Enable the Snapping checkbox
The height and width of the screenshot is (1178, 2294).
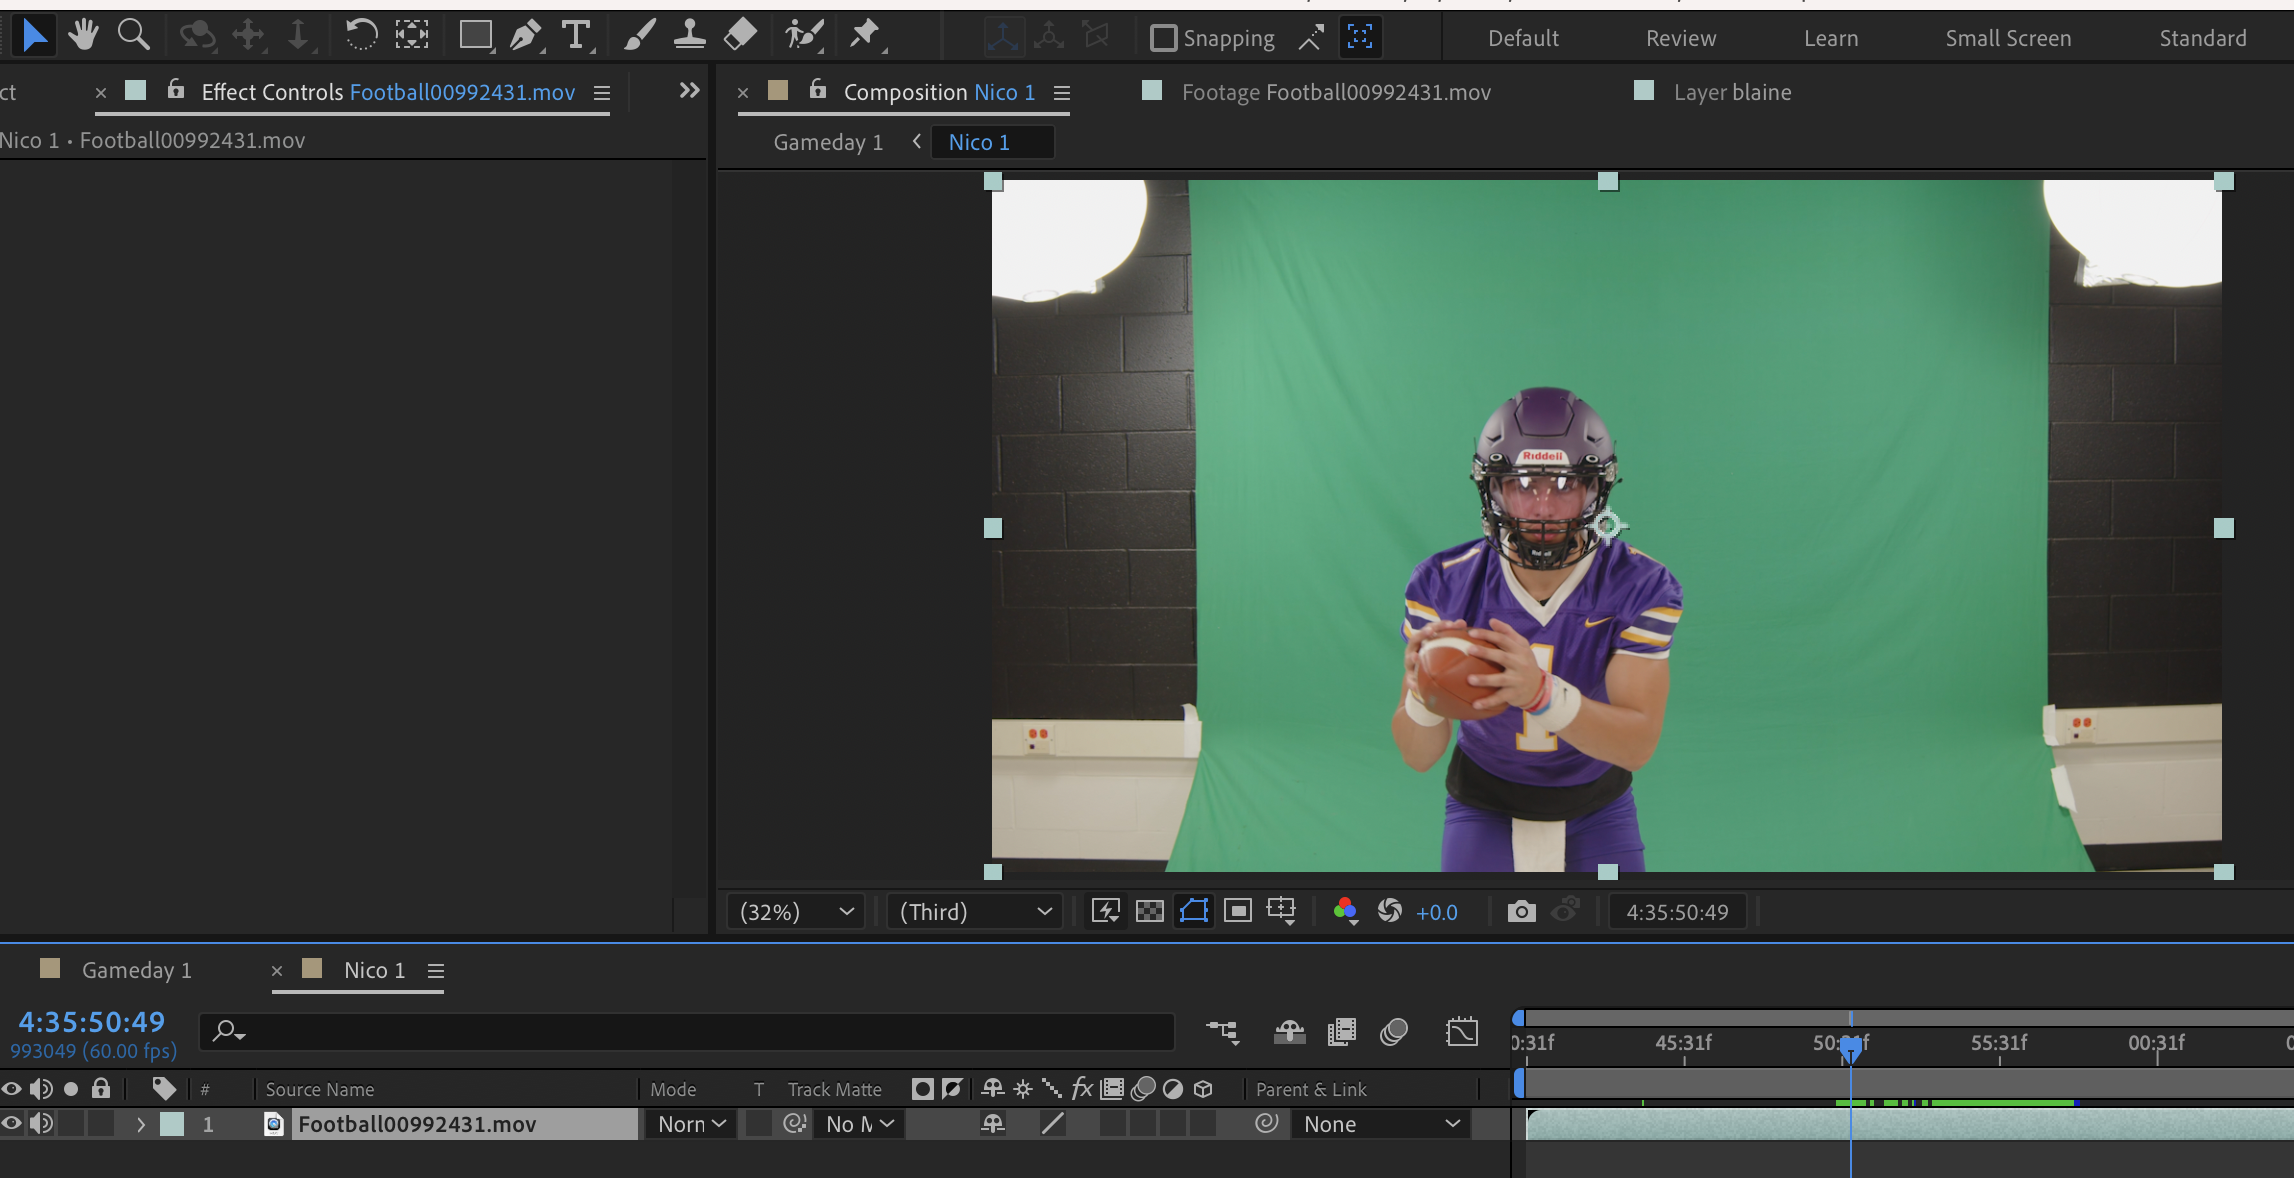pyautogui.click(x=1163, y=37)
